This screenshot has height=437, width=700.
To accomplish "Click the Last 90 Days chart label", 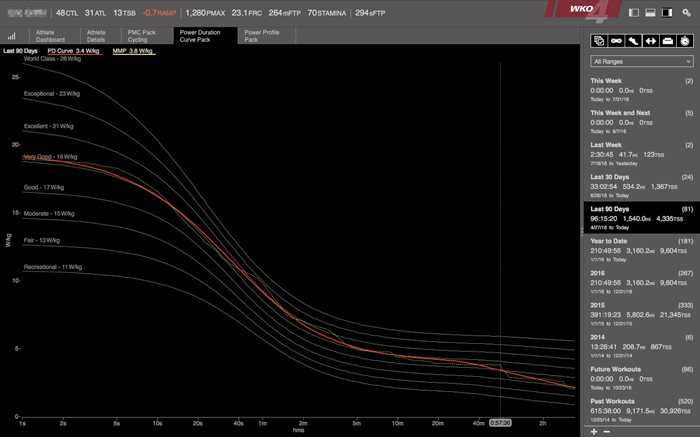I will coord(20,51).
